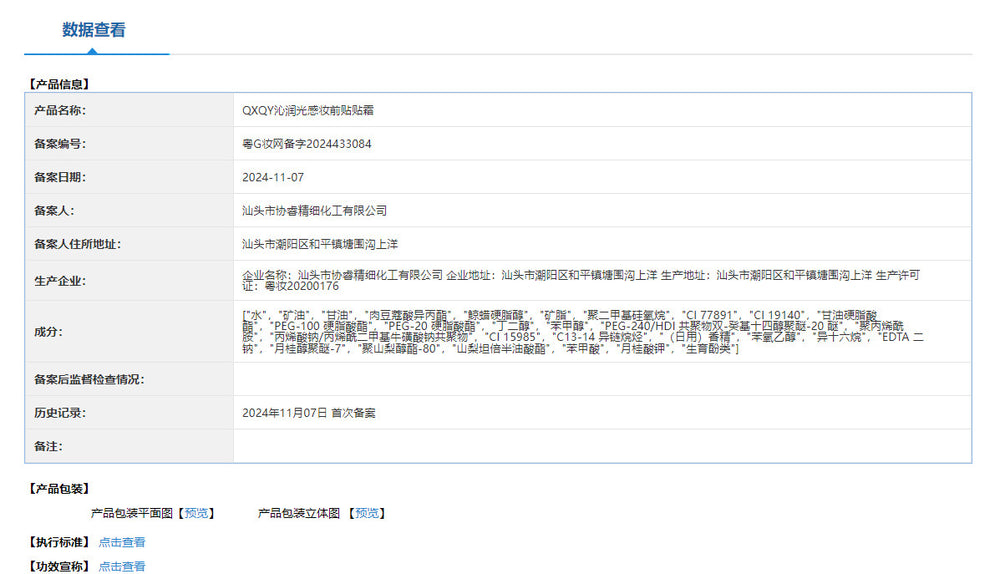Open the 数据查看 tab
1000x574 pixels.
(x=94, y=30)
